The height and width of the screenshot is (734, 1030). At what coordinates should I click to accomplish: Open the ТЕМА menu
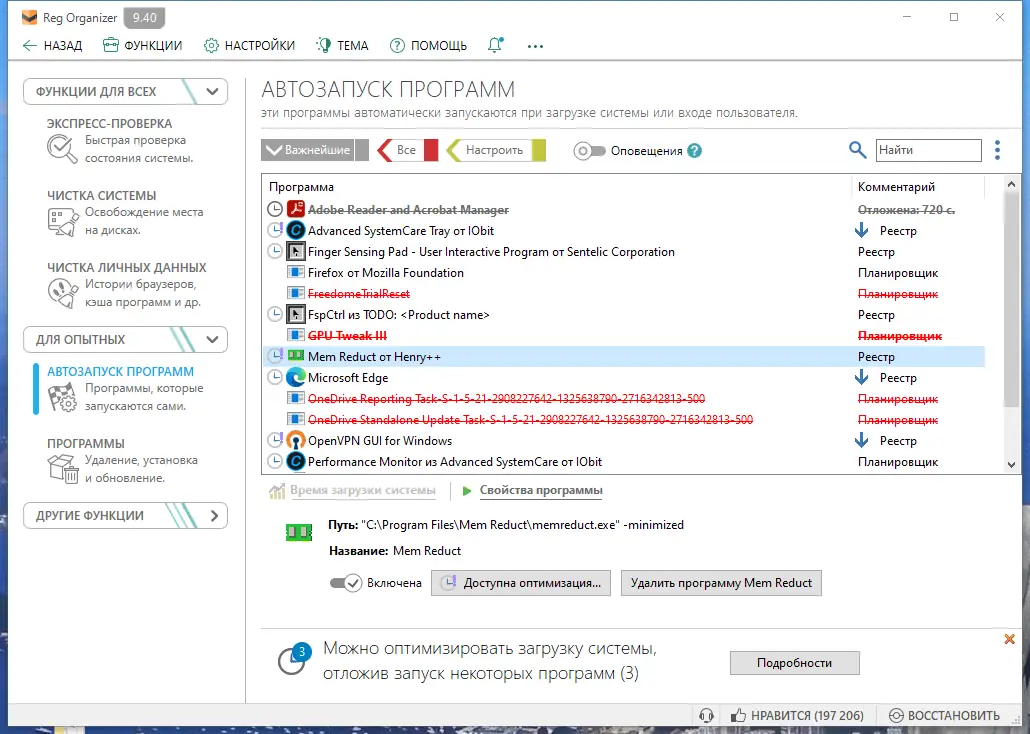click(342, 45)
